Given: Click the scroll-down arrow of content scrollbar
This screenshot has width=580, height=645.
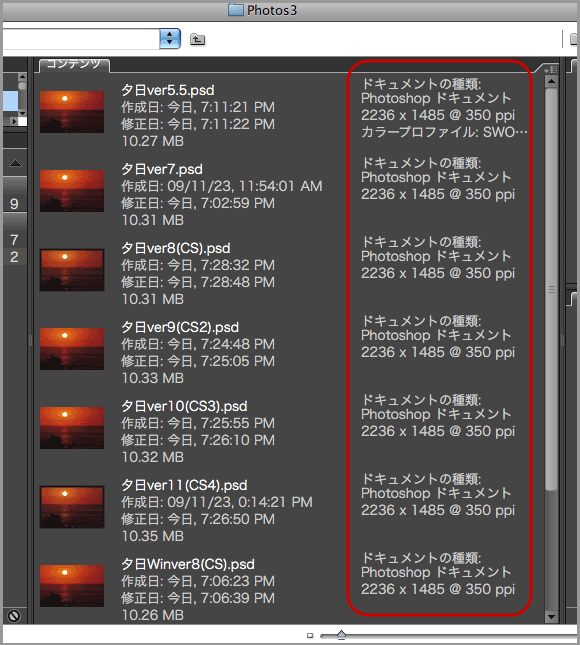Looking at the screenshot, I should (551, 617).
